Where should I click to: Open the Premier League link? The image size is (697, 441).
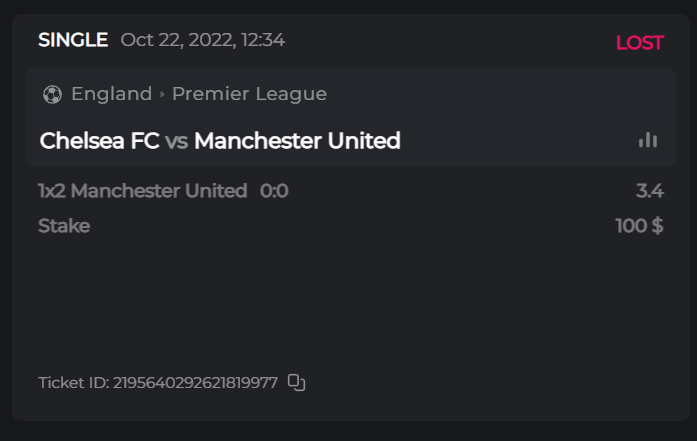point(249,94)
